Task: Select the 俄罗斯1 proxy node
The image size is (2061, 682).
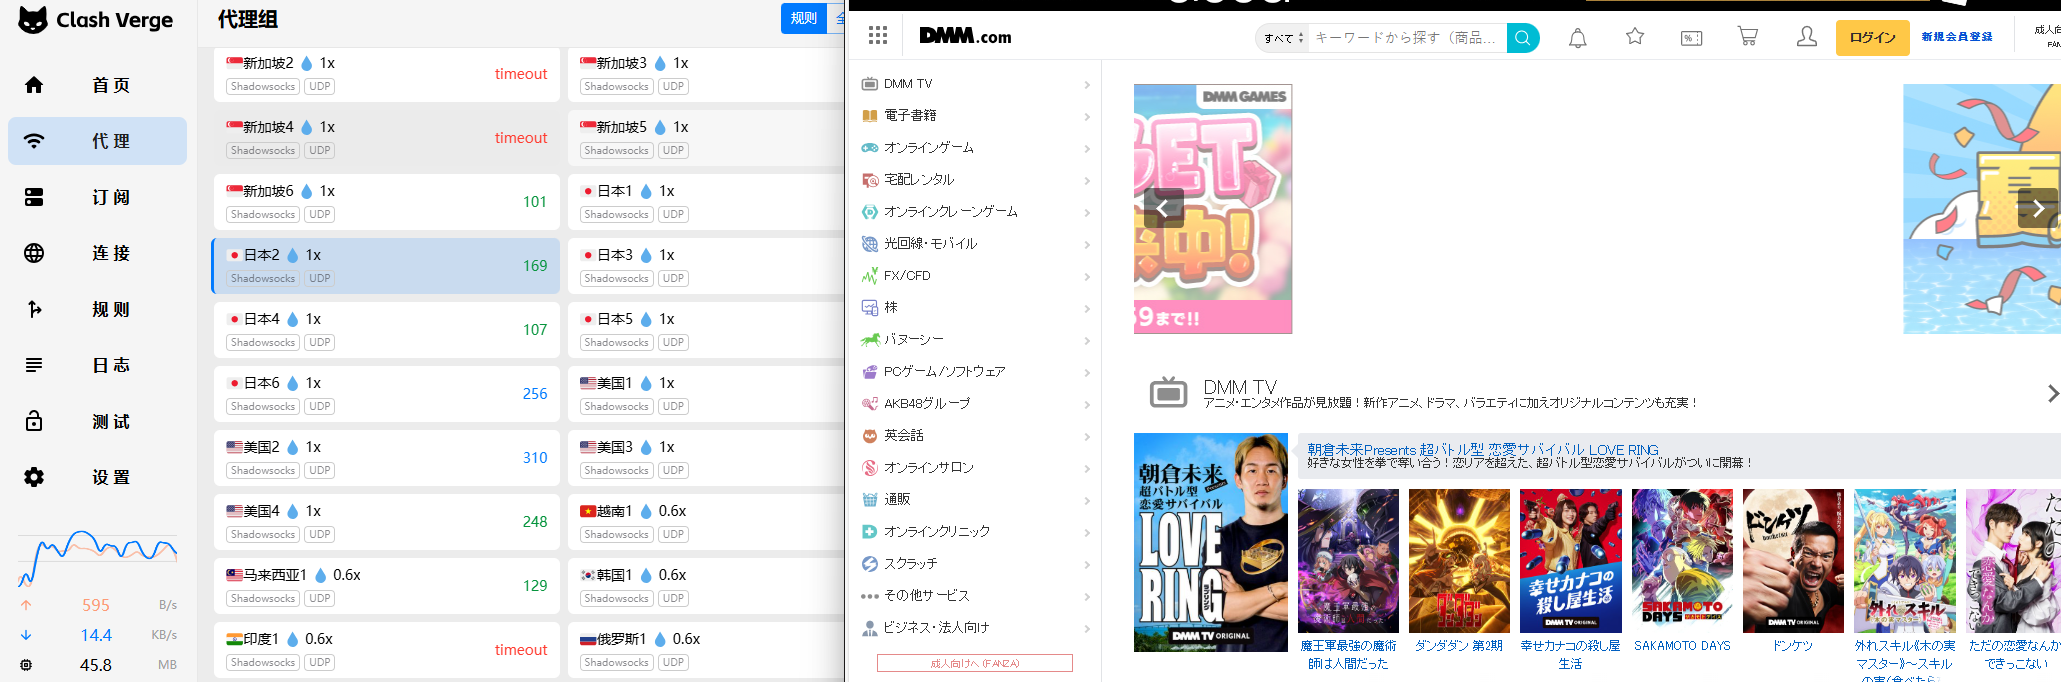Action: 707,650
